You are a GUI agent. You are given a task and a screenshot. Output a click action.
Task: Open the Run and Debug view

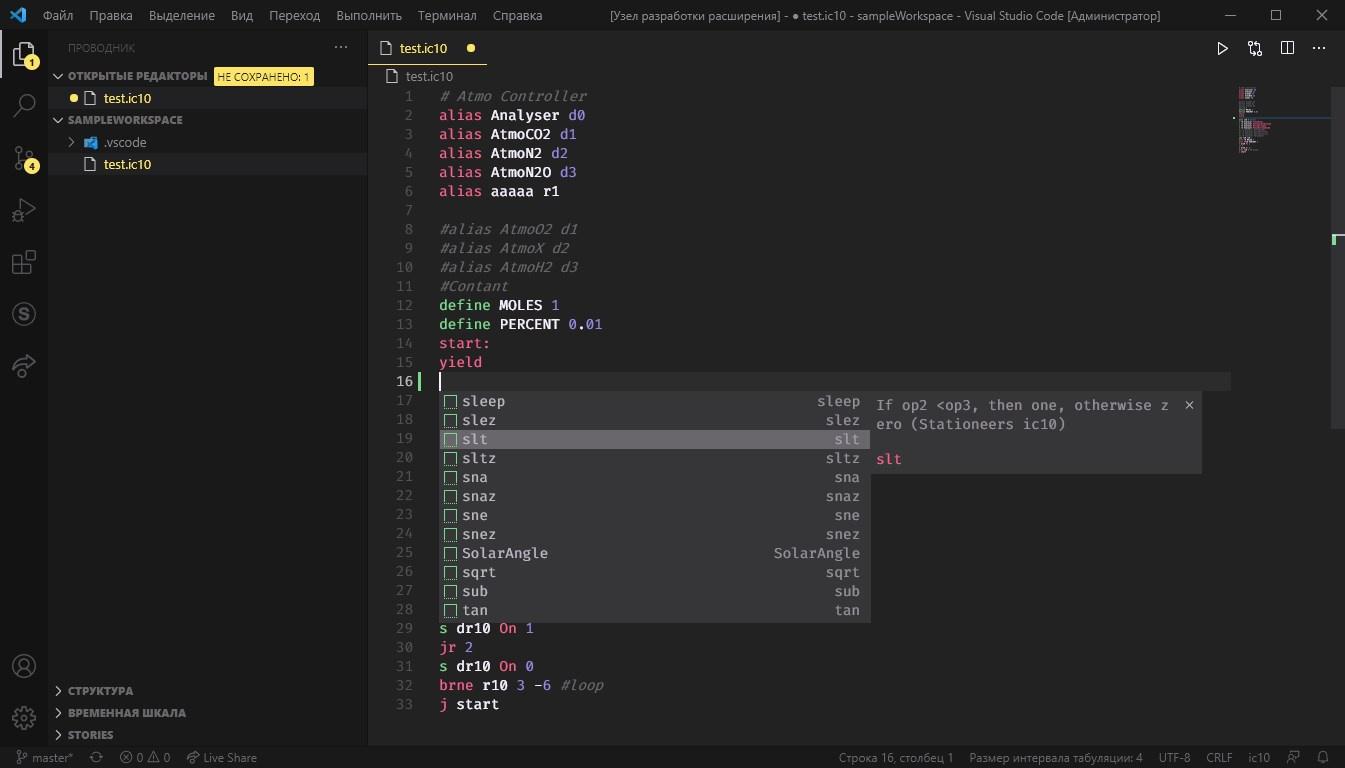24,210
